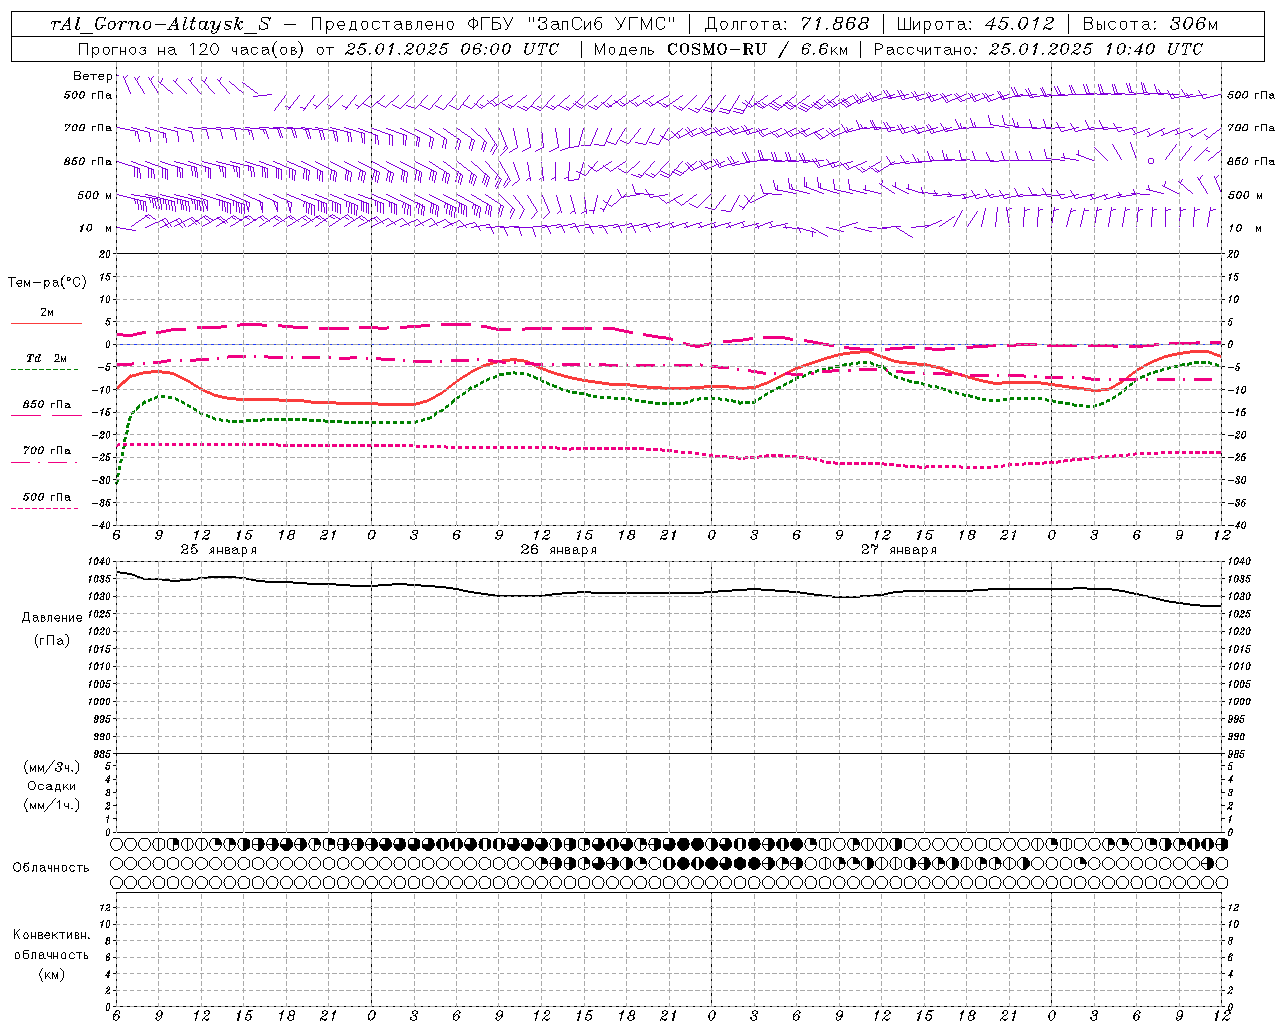The width and height of the screenshot is (1280, 1024).
Task: Click the Модель COSMO-RU / 6.6км label
Action: (x=720, y=49)
